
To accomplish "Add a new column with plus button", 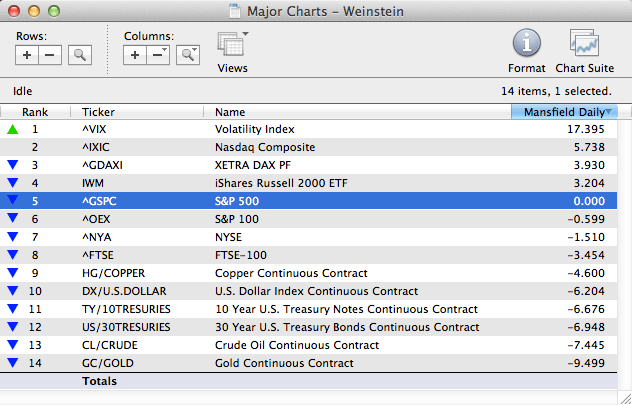I will point(135,55).
